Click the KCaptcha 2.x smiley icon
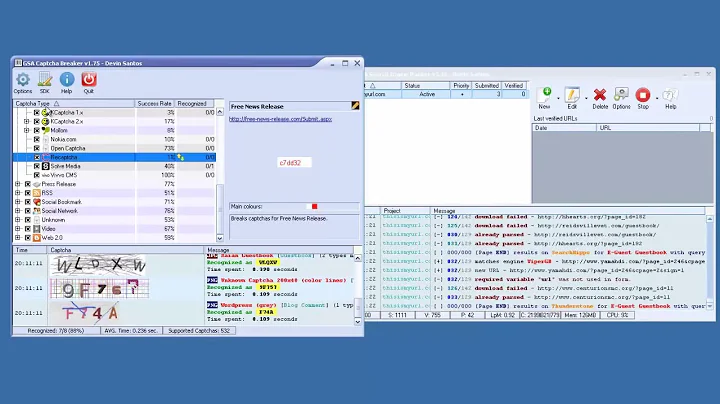Screen dimensions: 720x404 click(x=45, y=122)
